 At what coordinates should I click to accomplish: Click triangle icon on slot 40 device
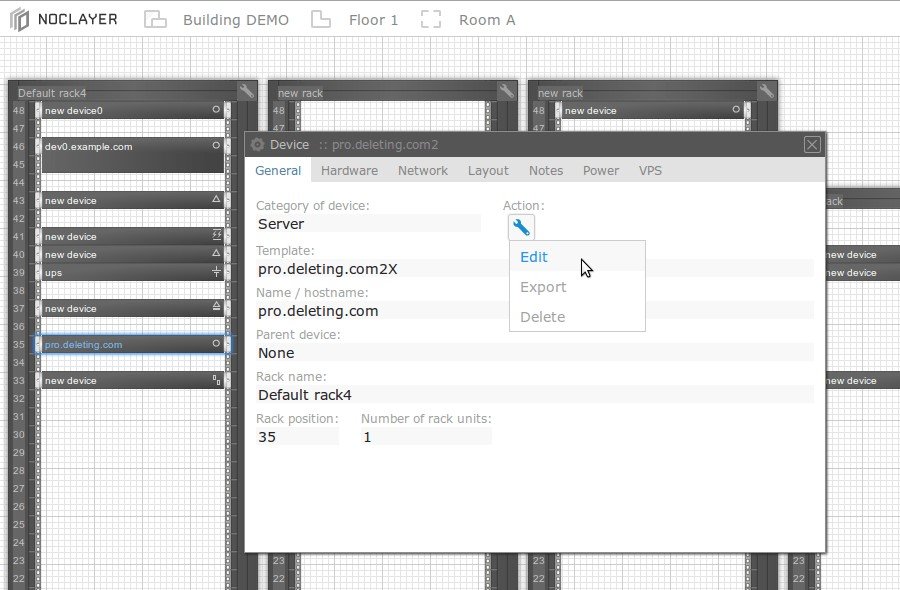216,253
